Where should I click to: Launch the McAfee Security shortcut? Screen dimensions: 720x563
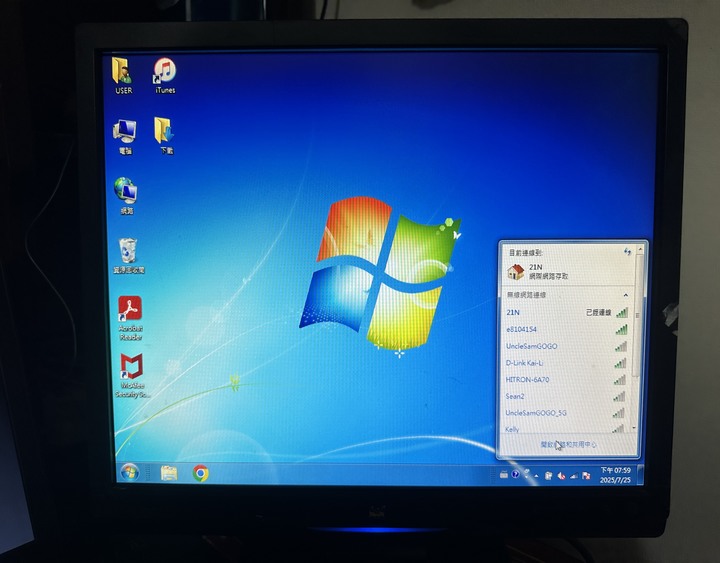pyautogui.click(x=132, y=376)
